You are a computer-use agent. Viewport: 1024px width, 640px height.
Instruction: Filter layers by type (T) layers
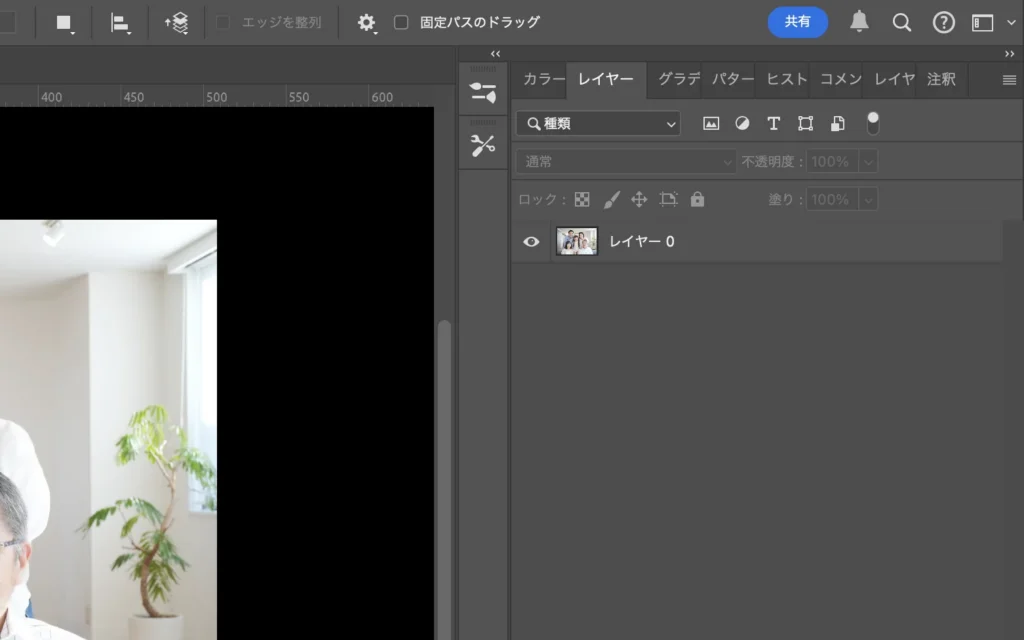[x=773, y=124]
